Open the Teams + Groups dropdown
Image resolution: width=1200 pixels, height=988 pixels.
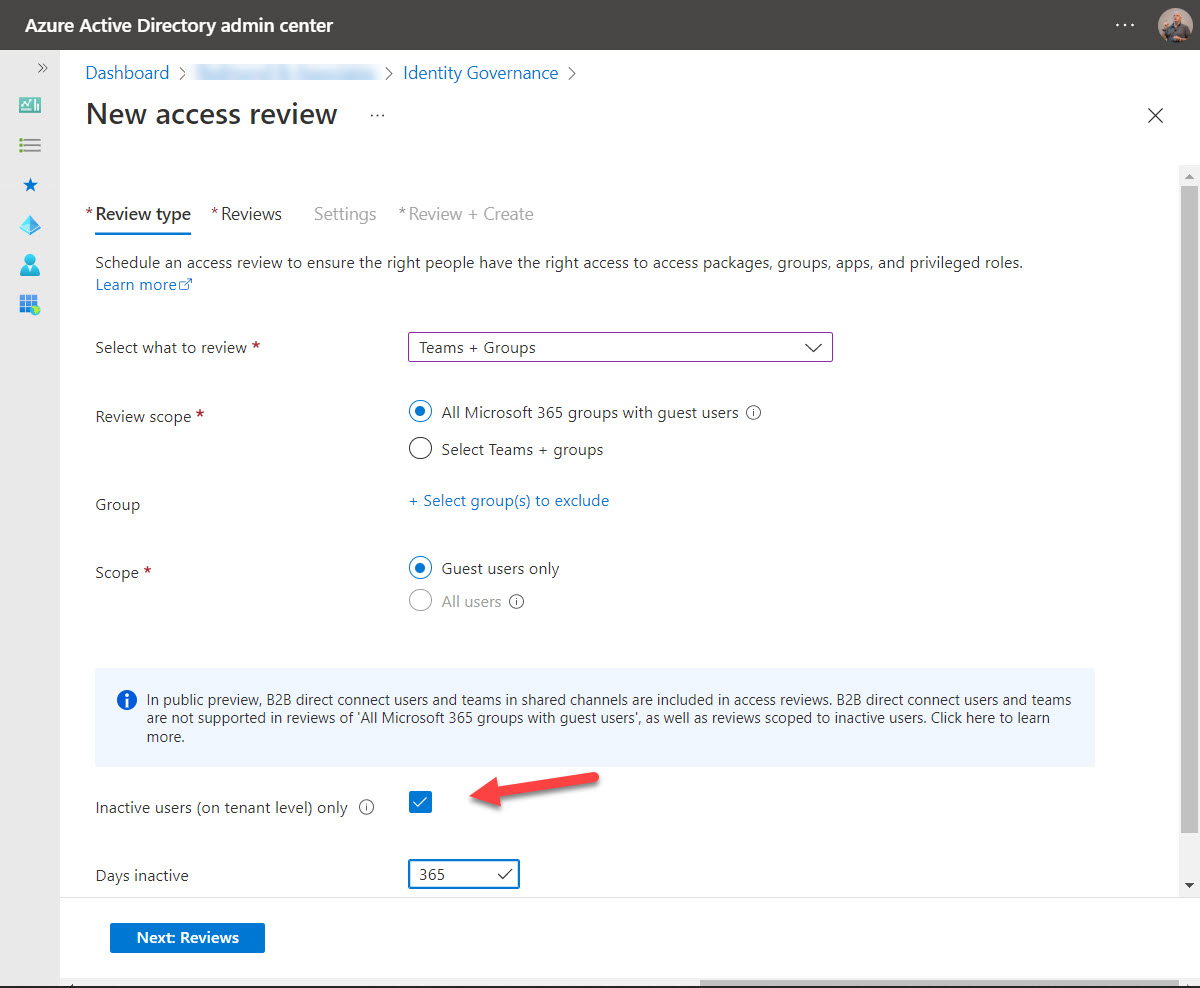coord(620,347)
